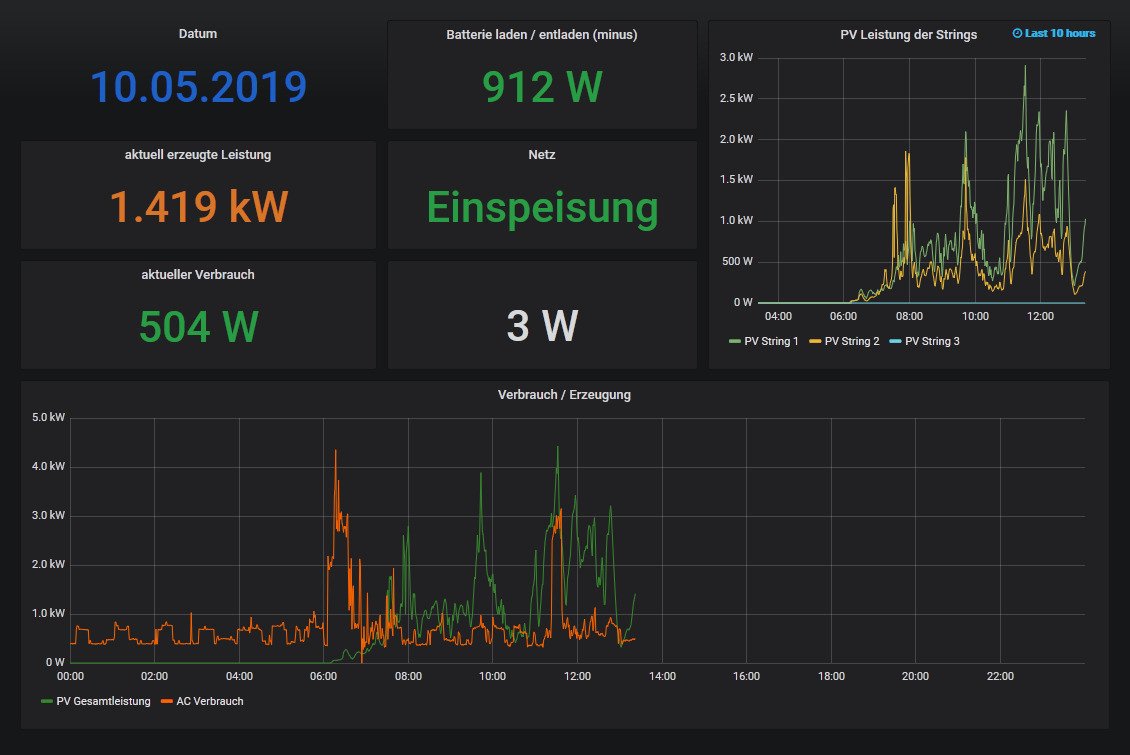
Task: Click the yellow PV String 2 legend color line
Action: [x=815, y=342]
